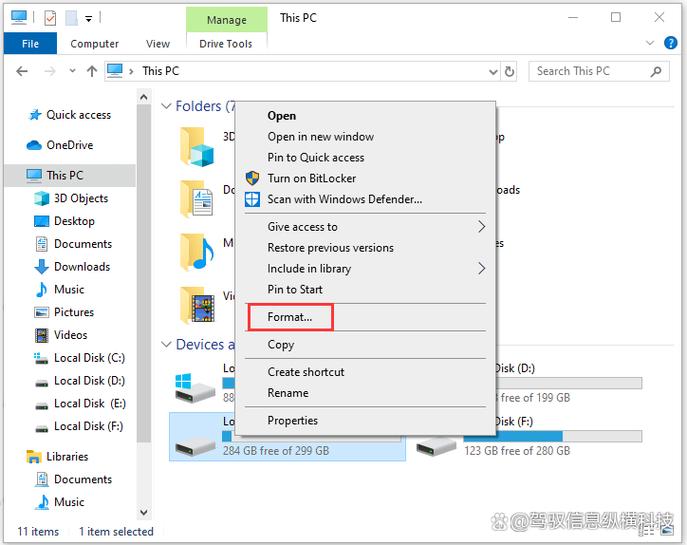
Task: Switch to the View ribbon tab
Action: click(x=158, y=44)
